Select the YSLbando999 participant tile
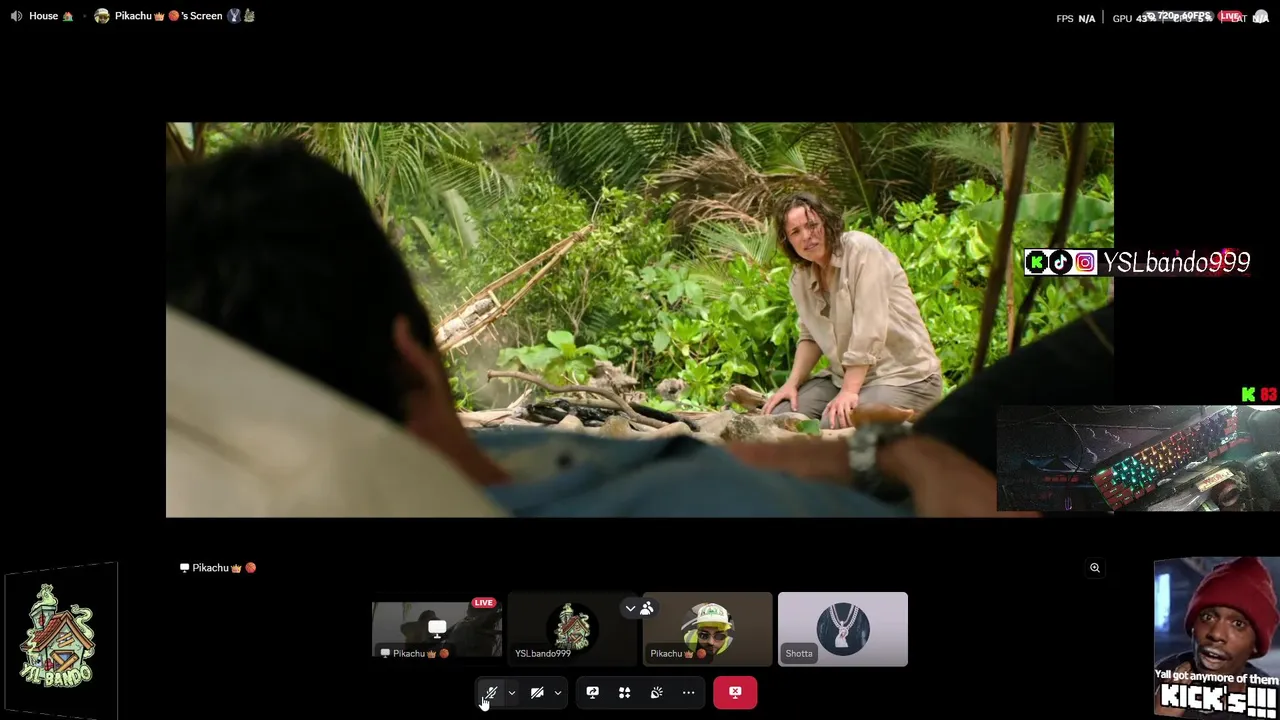The image size is (1280, 720). pos(572,629)
